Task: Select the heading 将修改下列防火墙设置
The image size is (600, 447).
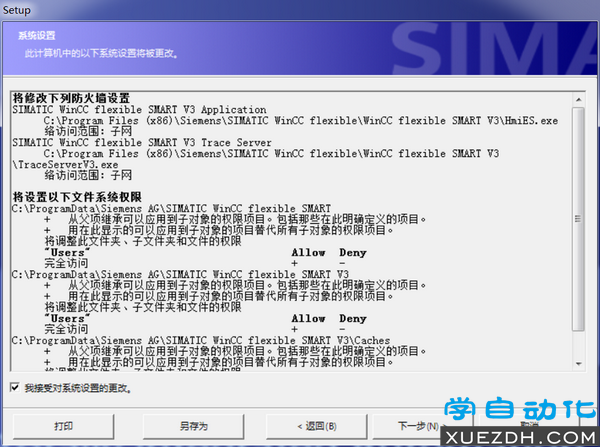Action: click(x=71, y=98)
